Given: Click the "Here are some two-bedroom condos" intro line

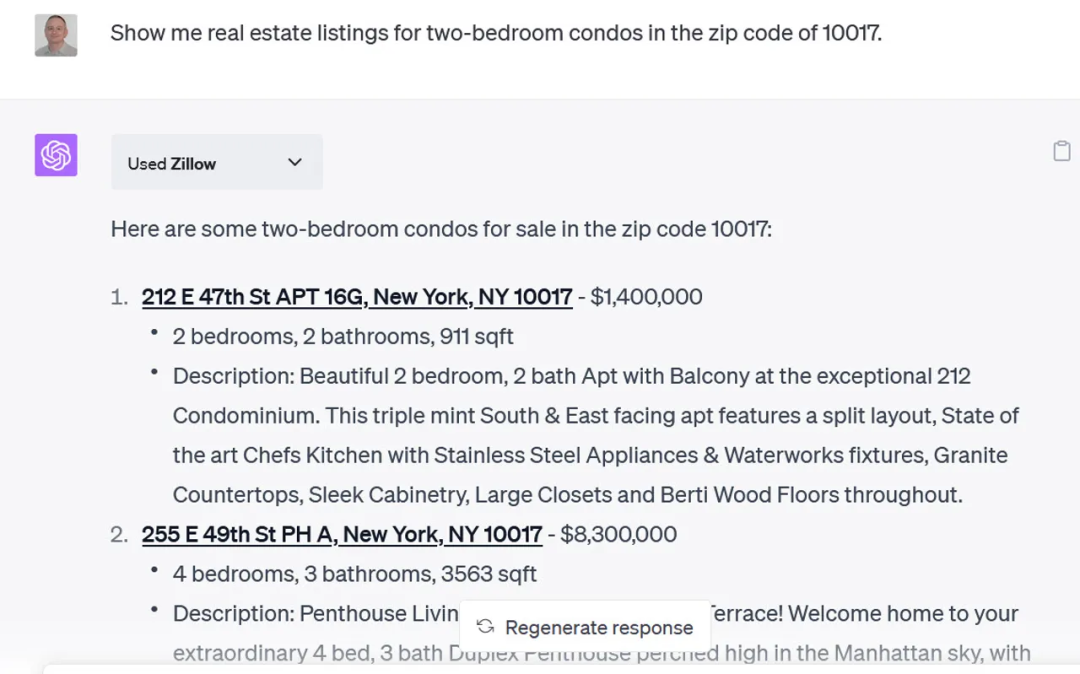Looking at the screenshot, I should point(441,229).
